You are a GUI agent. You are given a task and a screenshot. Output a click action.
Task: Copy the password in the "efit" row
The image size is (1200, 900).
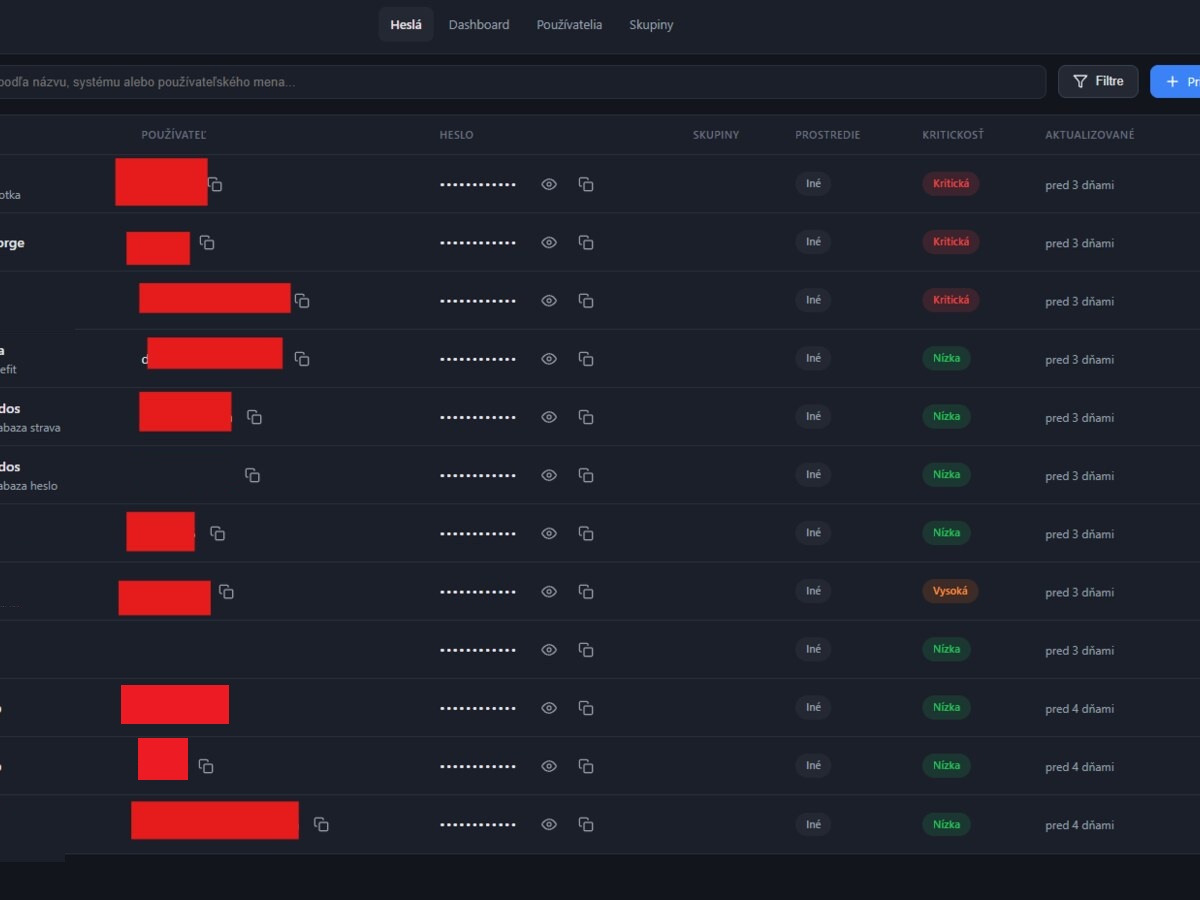tap(586, 358)
